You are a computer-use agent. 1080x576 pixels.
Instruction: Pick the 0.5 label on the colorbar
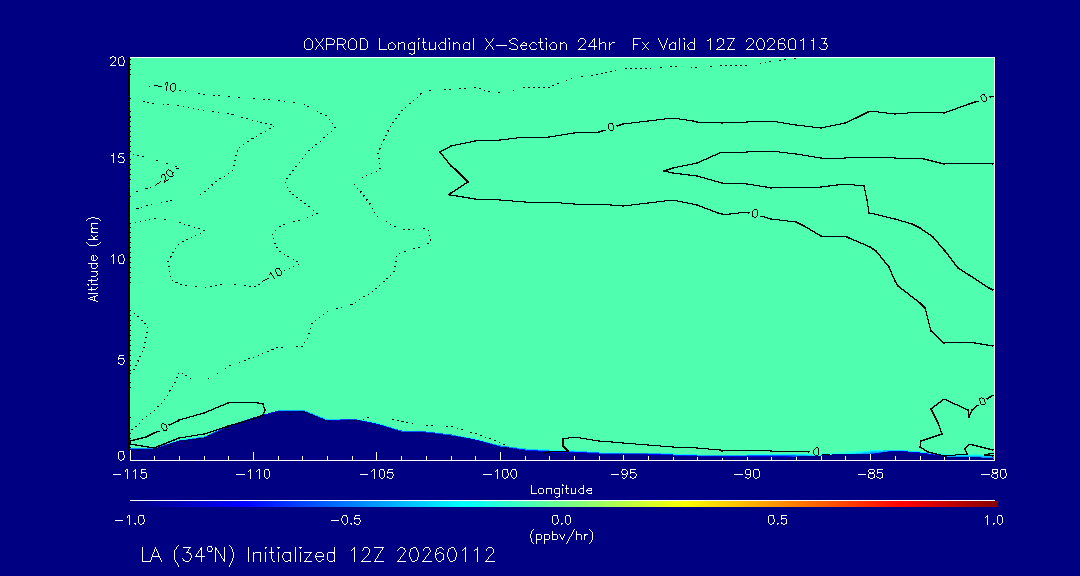click(x=777, y=520)
